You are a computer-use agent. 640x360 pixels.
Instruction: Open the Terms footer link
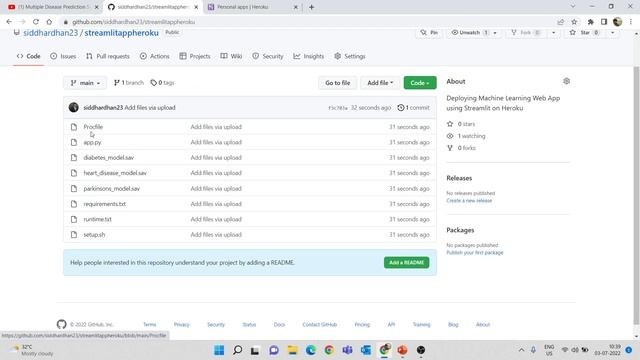tap(149, 324)
